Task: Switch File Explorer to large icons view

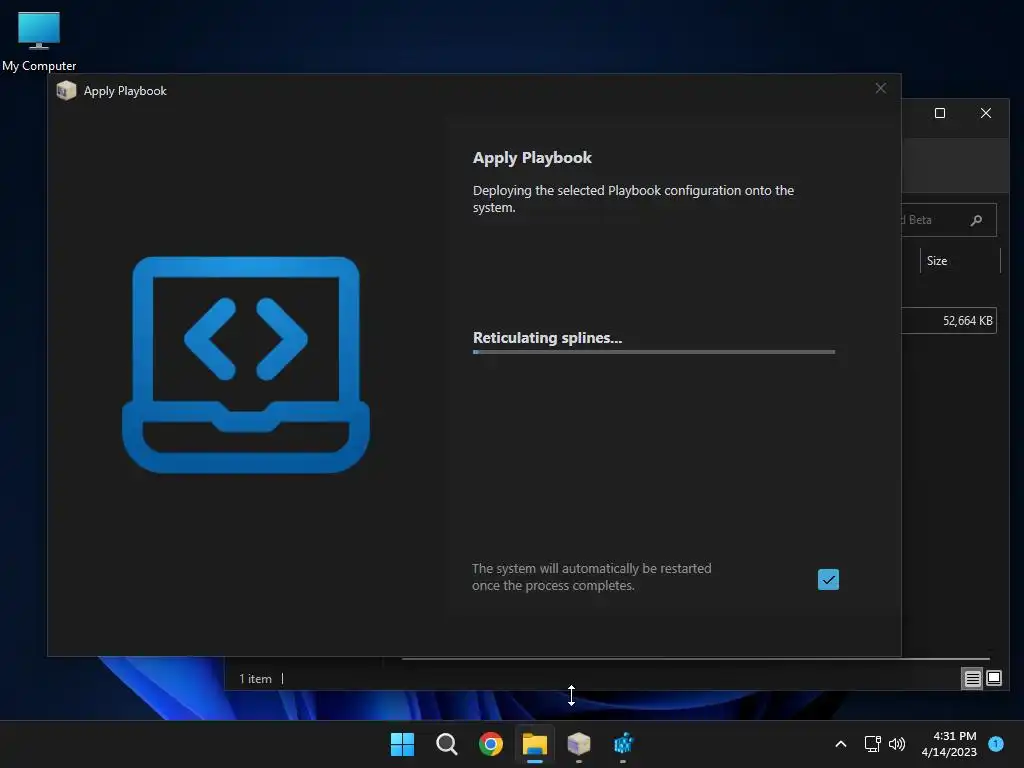Action: [993, 679]
